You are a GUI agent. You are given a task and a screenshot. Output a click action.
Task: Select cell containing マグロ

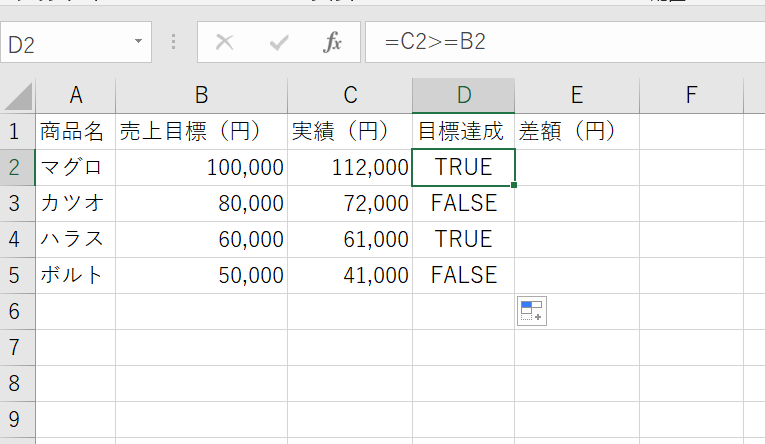click(x=74, y=167)
